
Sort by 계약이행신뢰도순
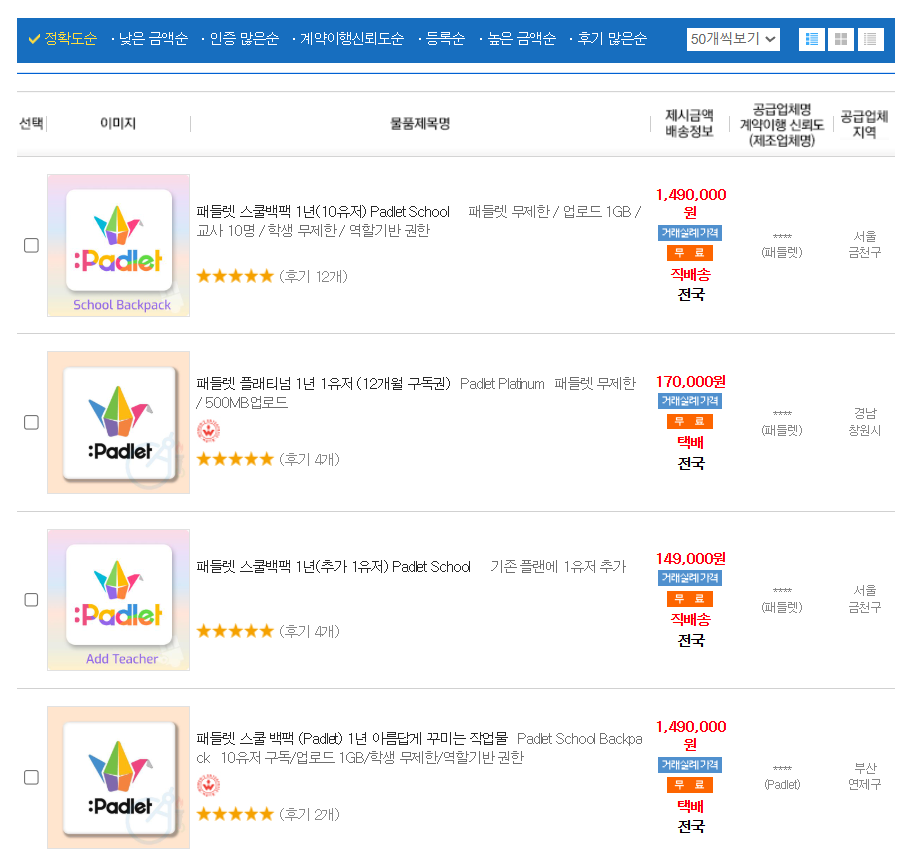352,39
